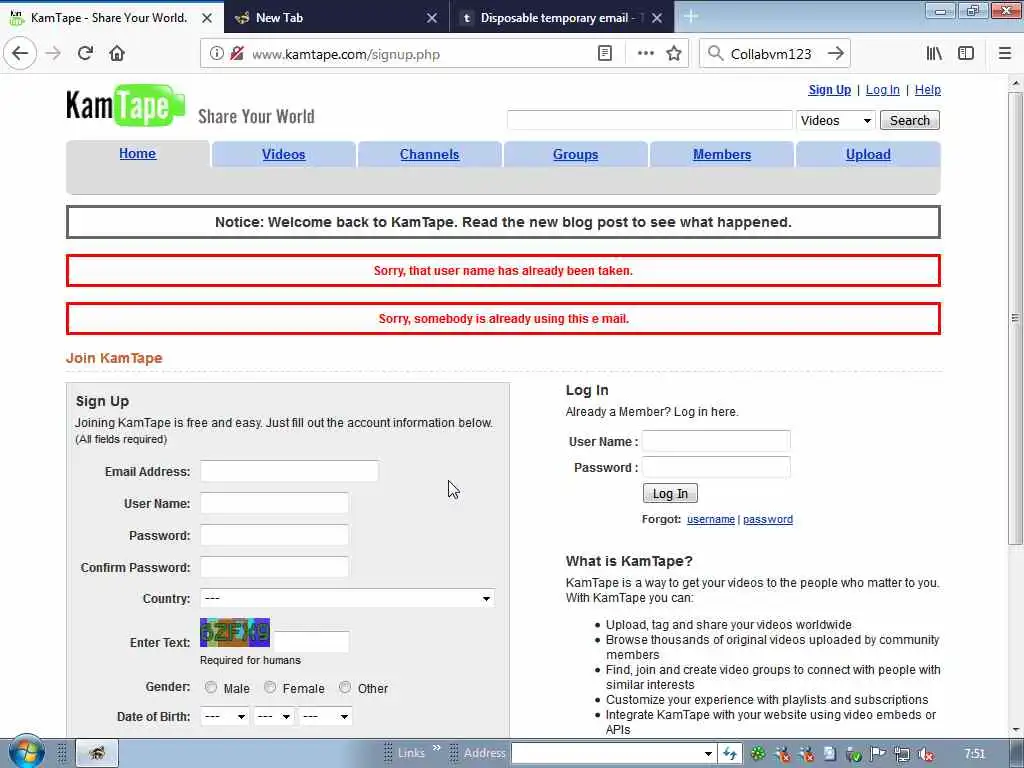Image resolution: width=1024 pixels, height=768 pixels.
Task: Expand the Country dropdown
Action: [347, 598]
